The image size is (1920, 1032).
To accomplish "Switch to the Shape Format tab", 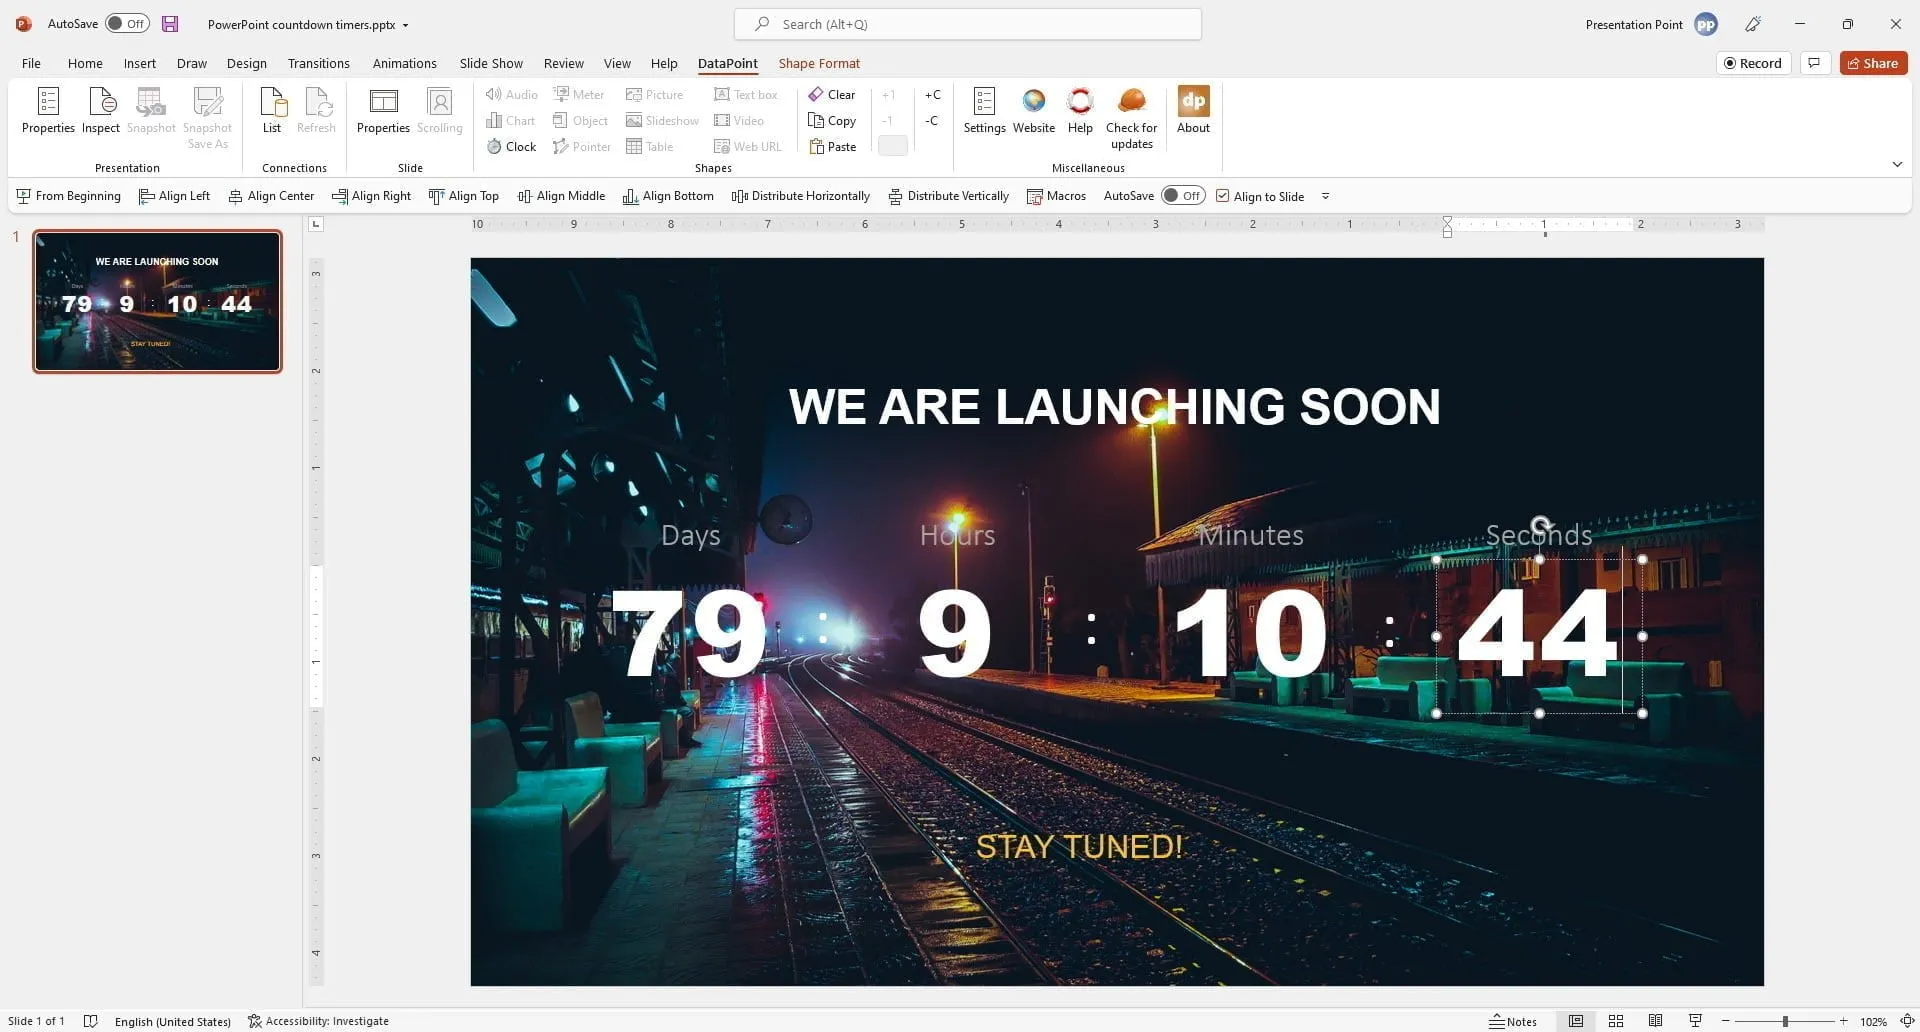I will [x=819, y=63].
